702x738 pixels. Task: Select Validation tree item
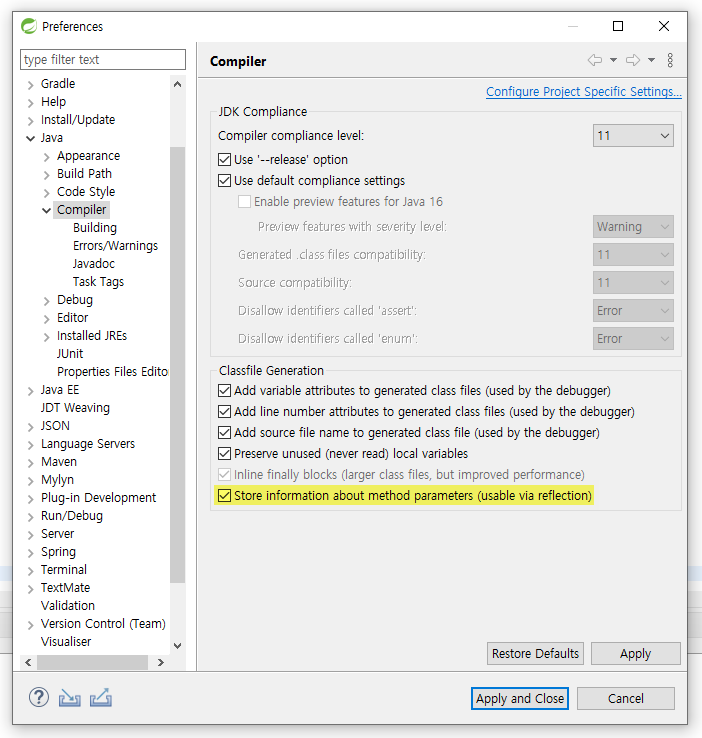coord(68,605)
